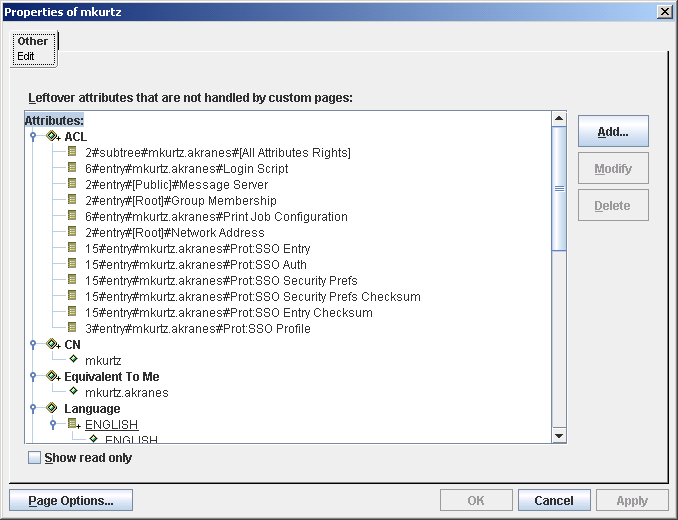Click the attributes list scrollbar thumb
678x520 pixels.
click(559, 188)
